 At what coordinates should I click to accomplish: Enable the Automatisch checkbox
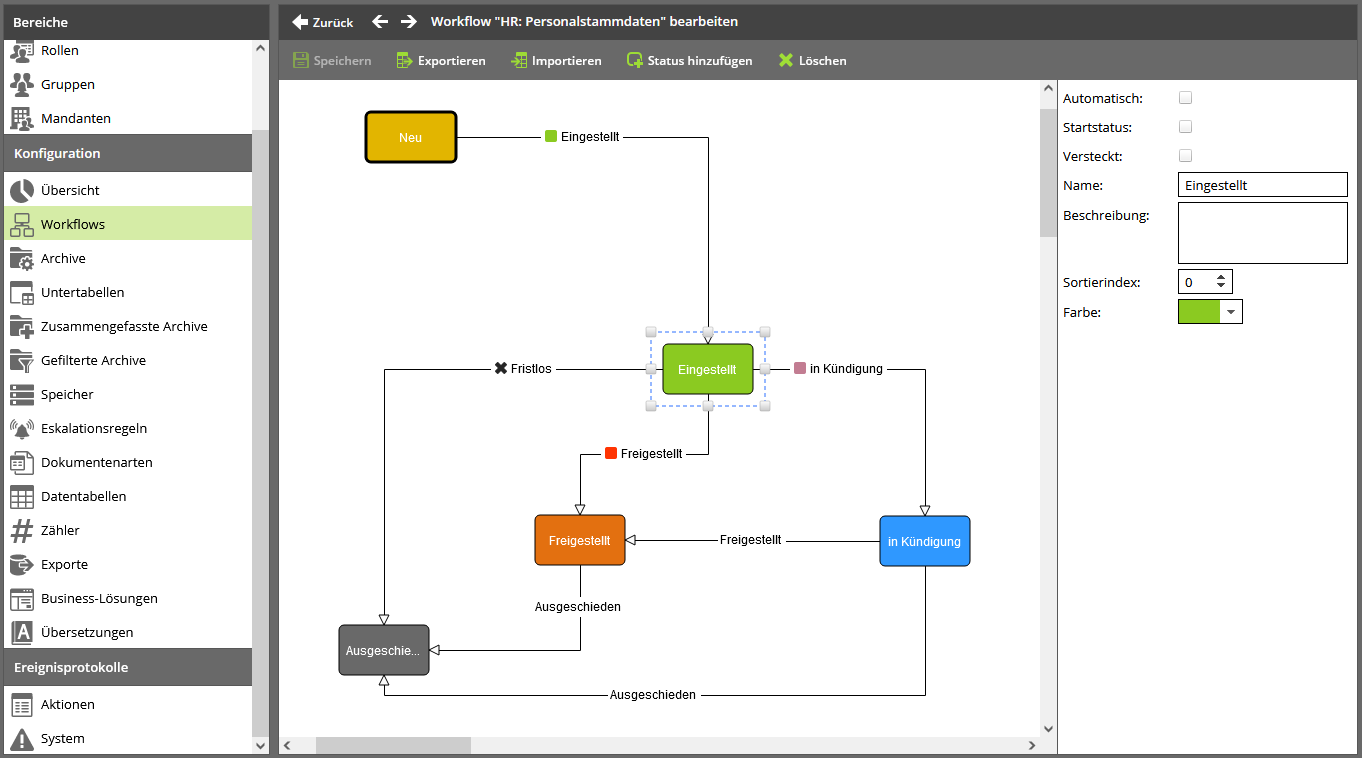tap(1186, 98)
